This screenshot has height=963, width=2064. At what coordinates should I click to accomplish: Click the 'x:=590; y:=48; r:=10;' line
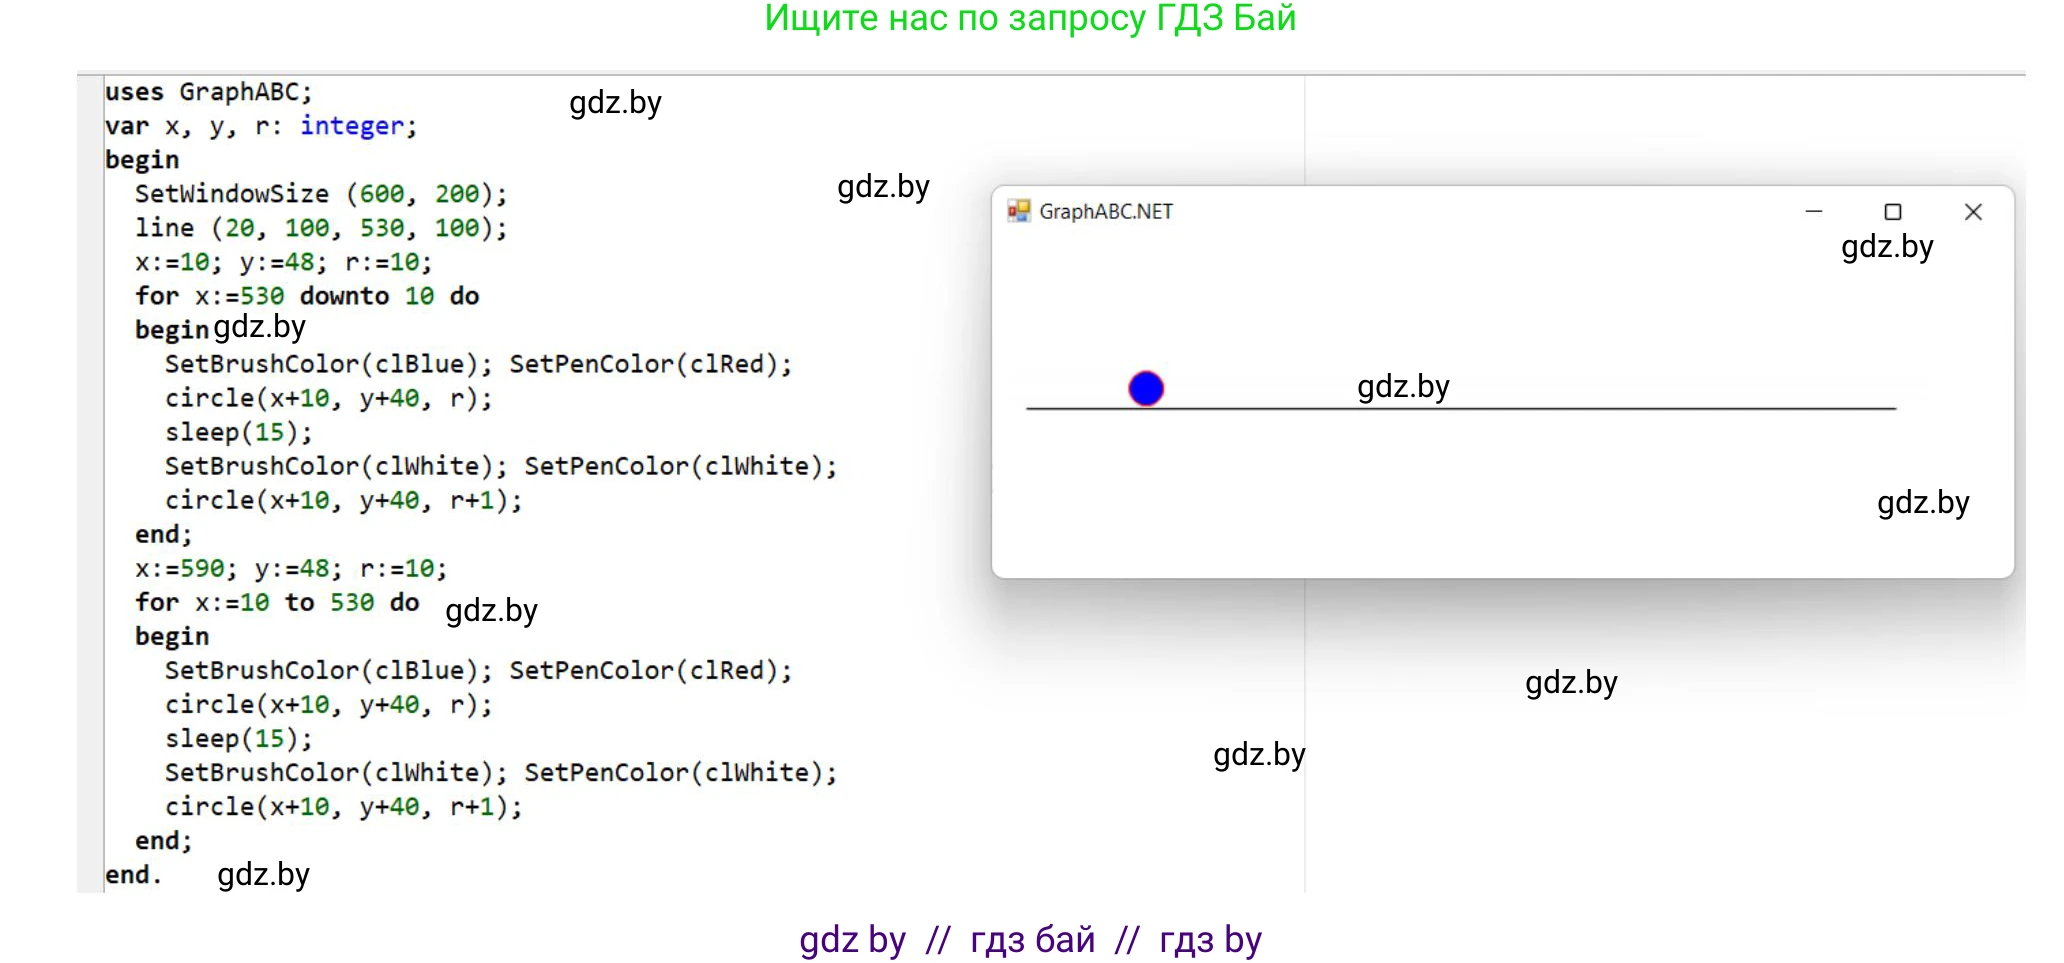coord(290,568)
